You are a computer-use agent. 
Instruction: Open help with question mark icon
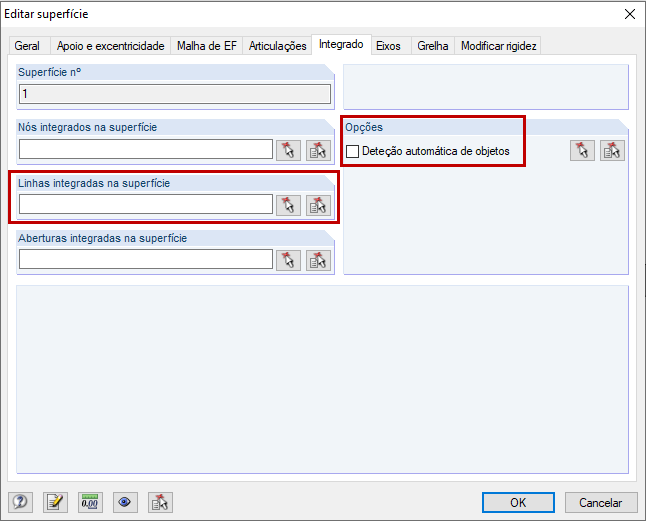(20, 502)
